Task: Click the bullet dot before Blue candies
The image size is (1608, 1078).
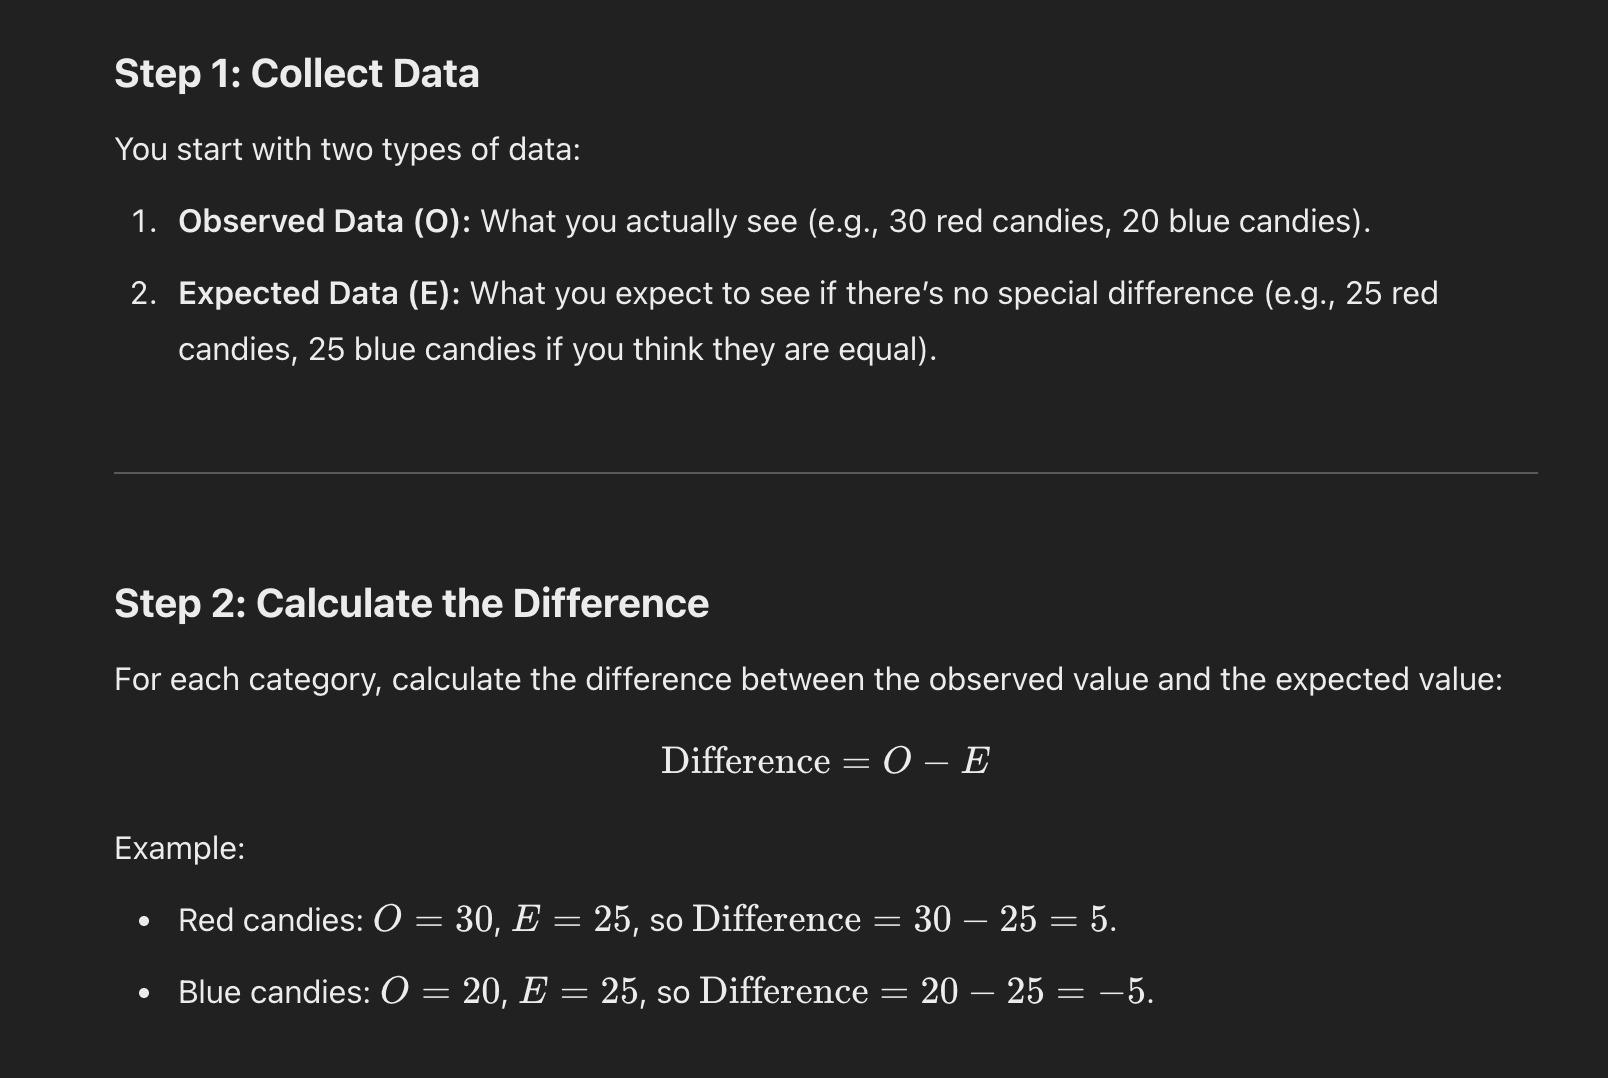Action: coord(145,993)
